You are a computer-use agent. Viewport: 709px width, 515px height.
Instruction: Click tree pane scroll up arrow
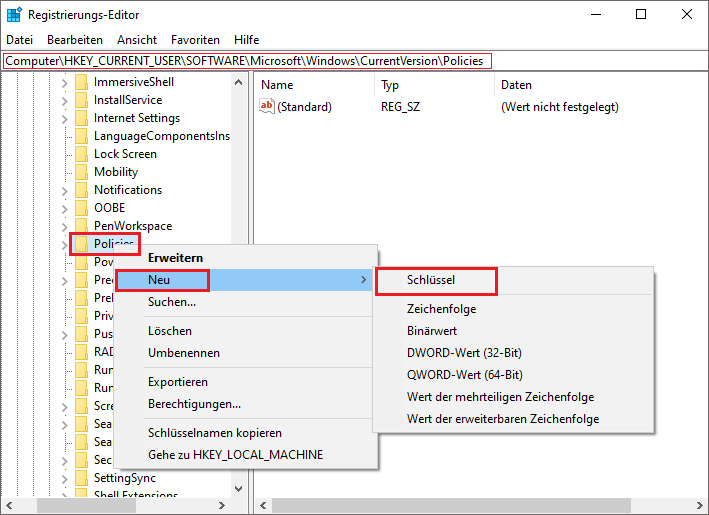[239, 82]
